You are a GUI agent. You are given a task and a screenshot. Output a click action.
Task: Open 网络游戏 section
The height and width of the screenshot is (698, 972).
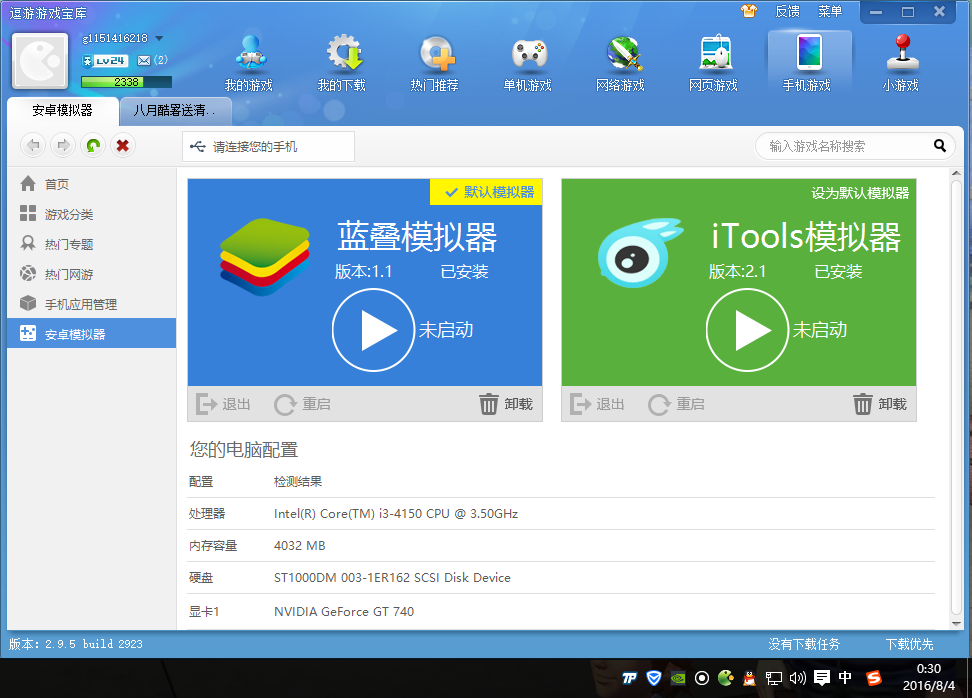[x=621, y=64]
